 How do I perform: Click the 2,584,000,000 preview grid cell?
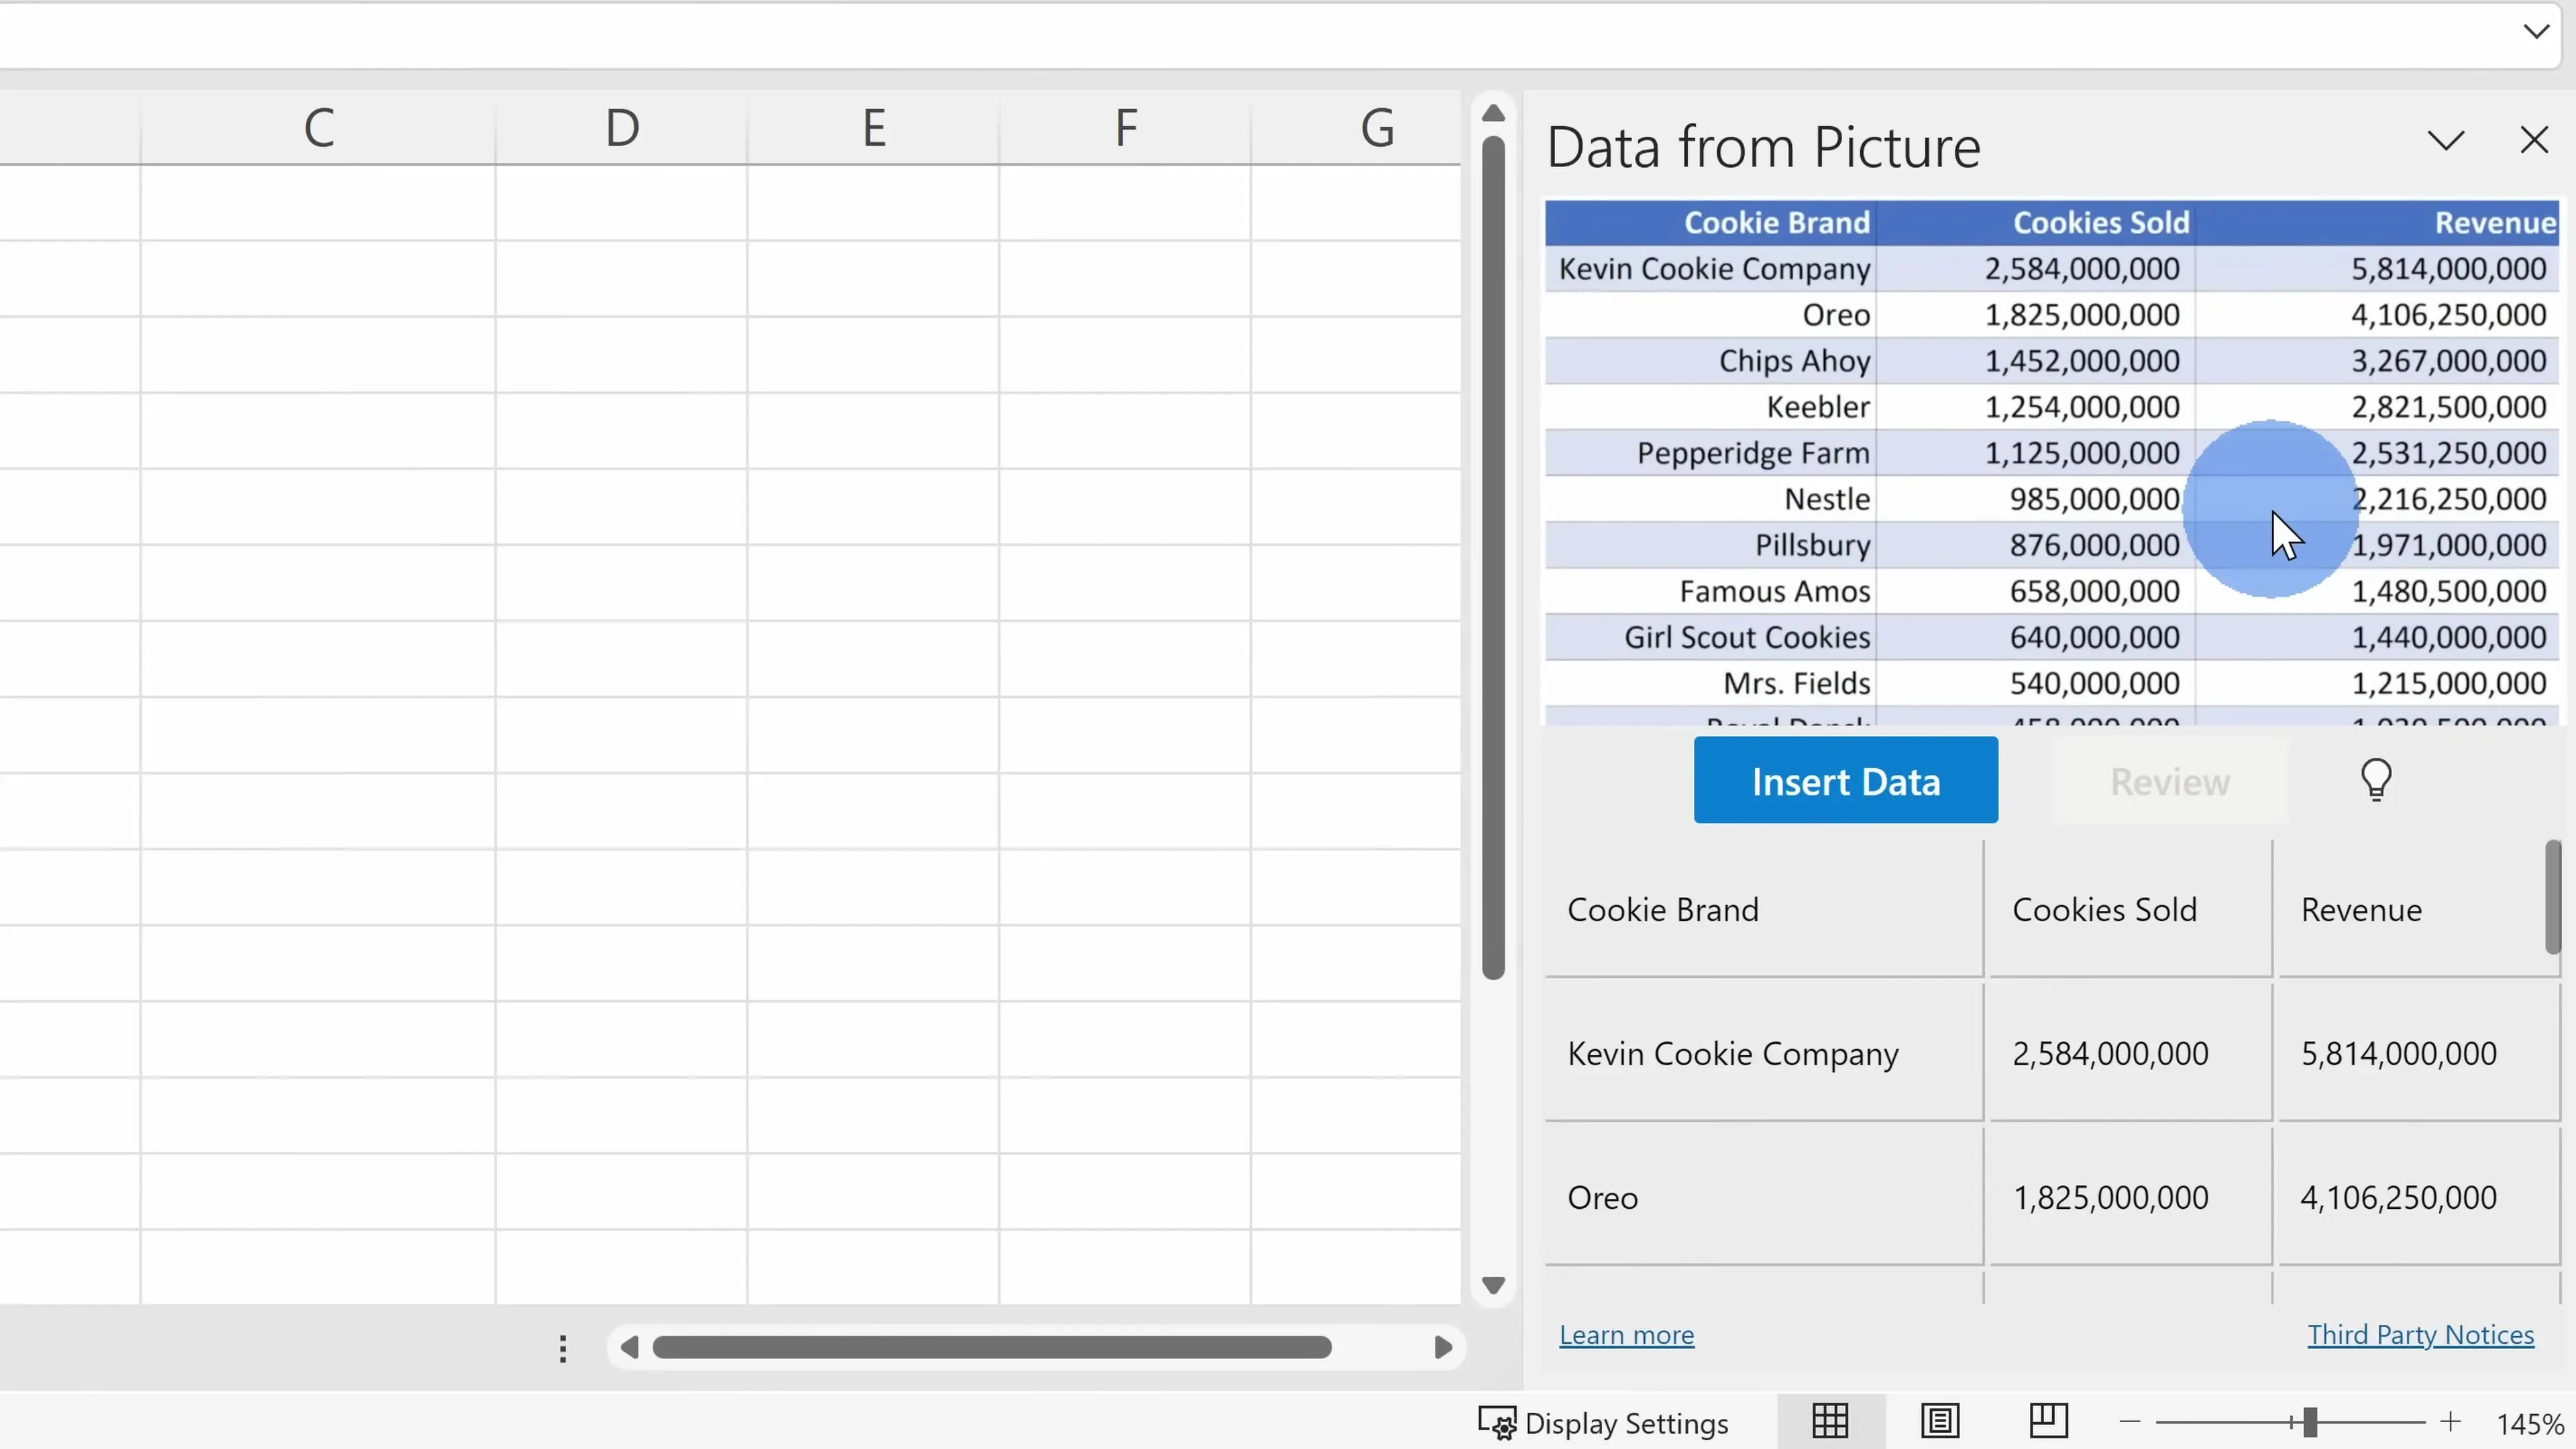pos(2130,1053)
